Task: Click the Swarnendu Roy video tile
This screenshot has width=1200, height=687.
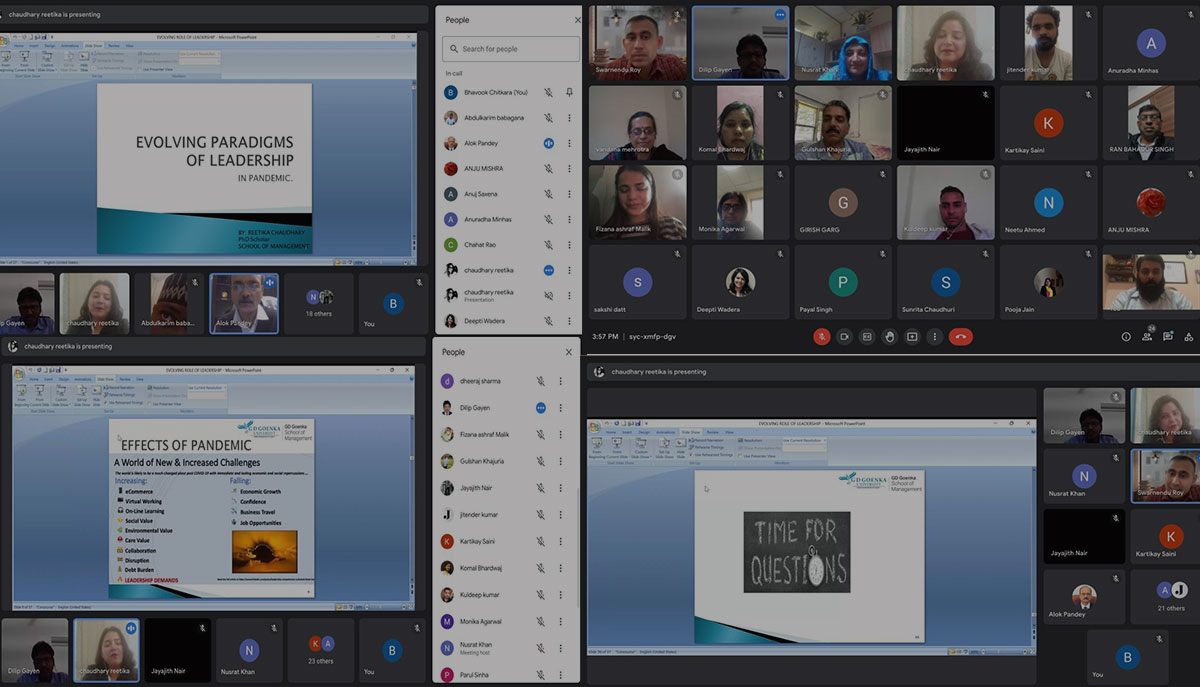Action: point(637,43)
